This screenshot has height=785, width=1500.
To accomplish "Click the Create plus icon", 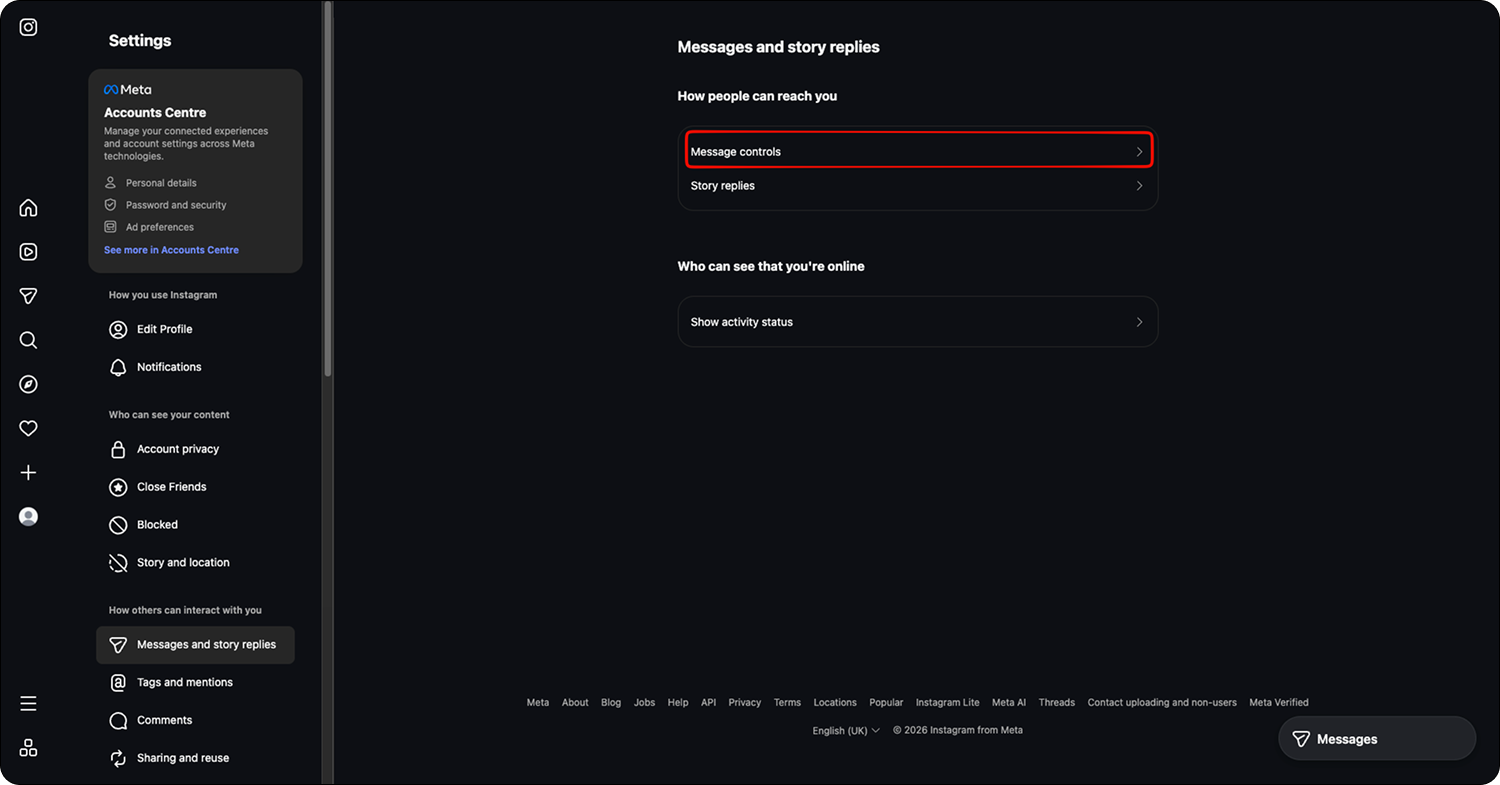I will click(x=28, y=472).
